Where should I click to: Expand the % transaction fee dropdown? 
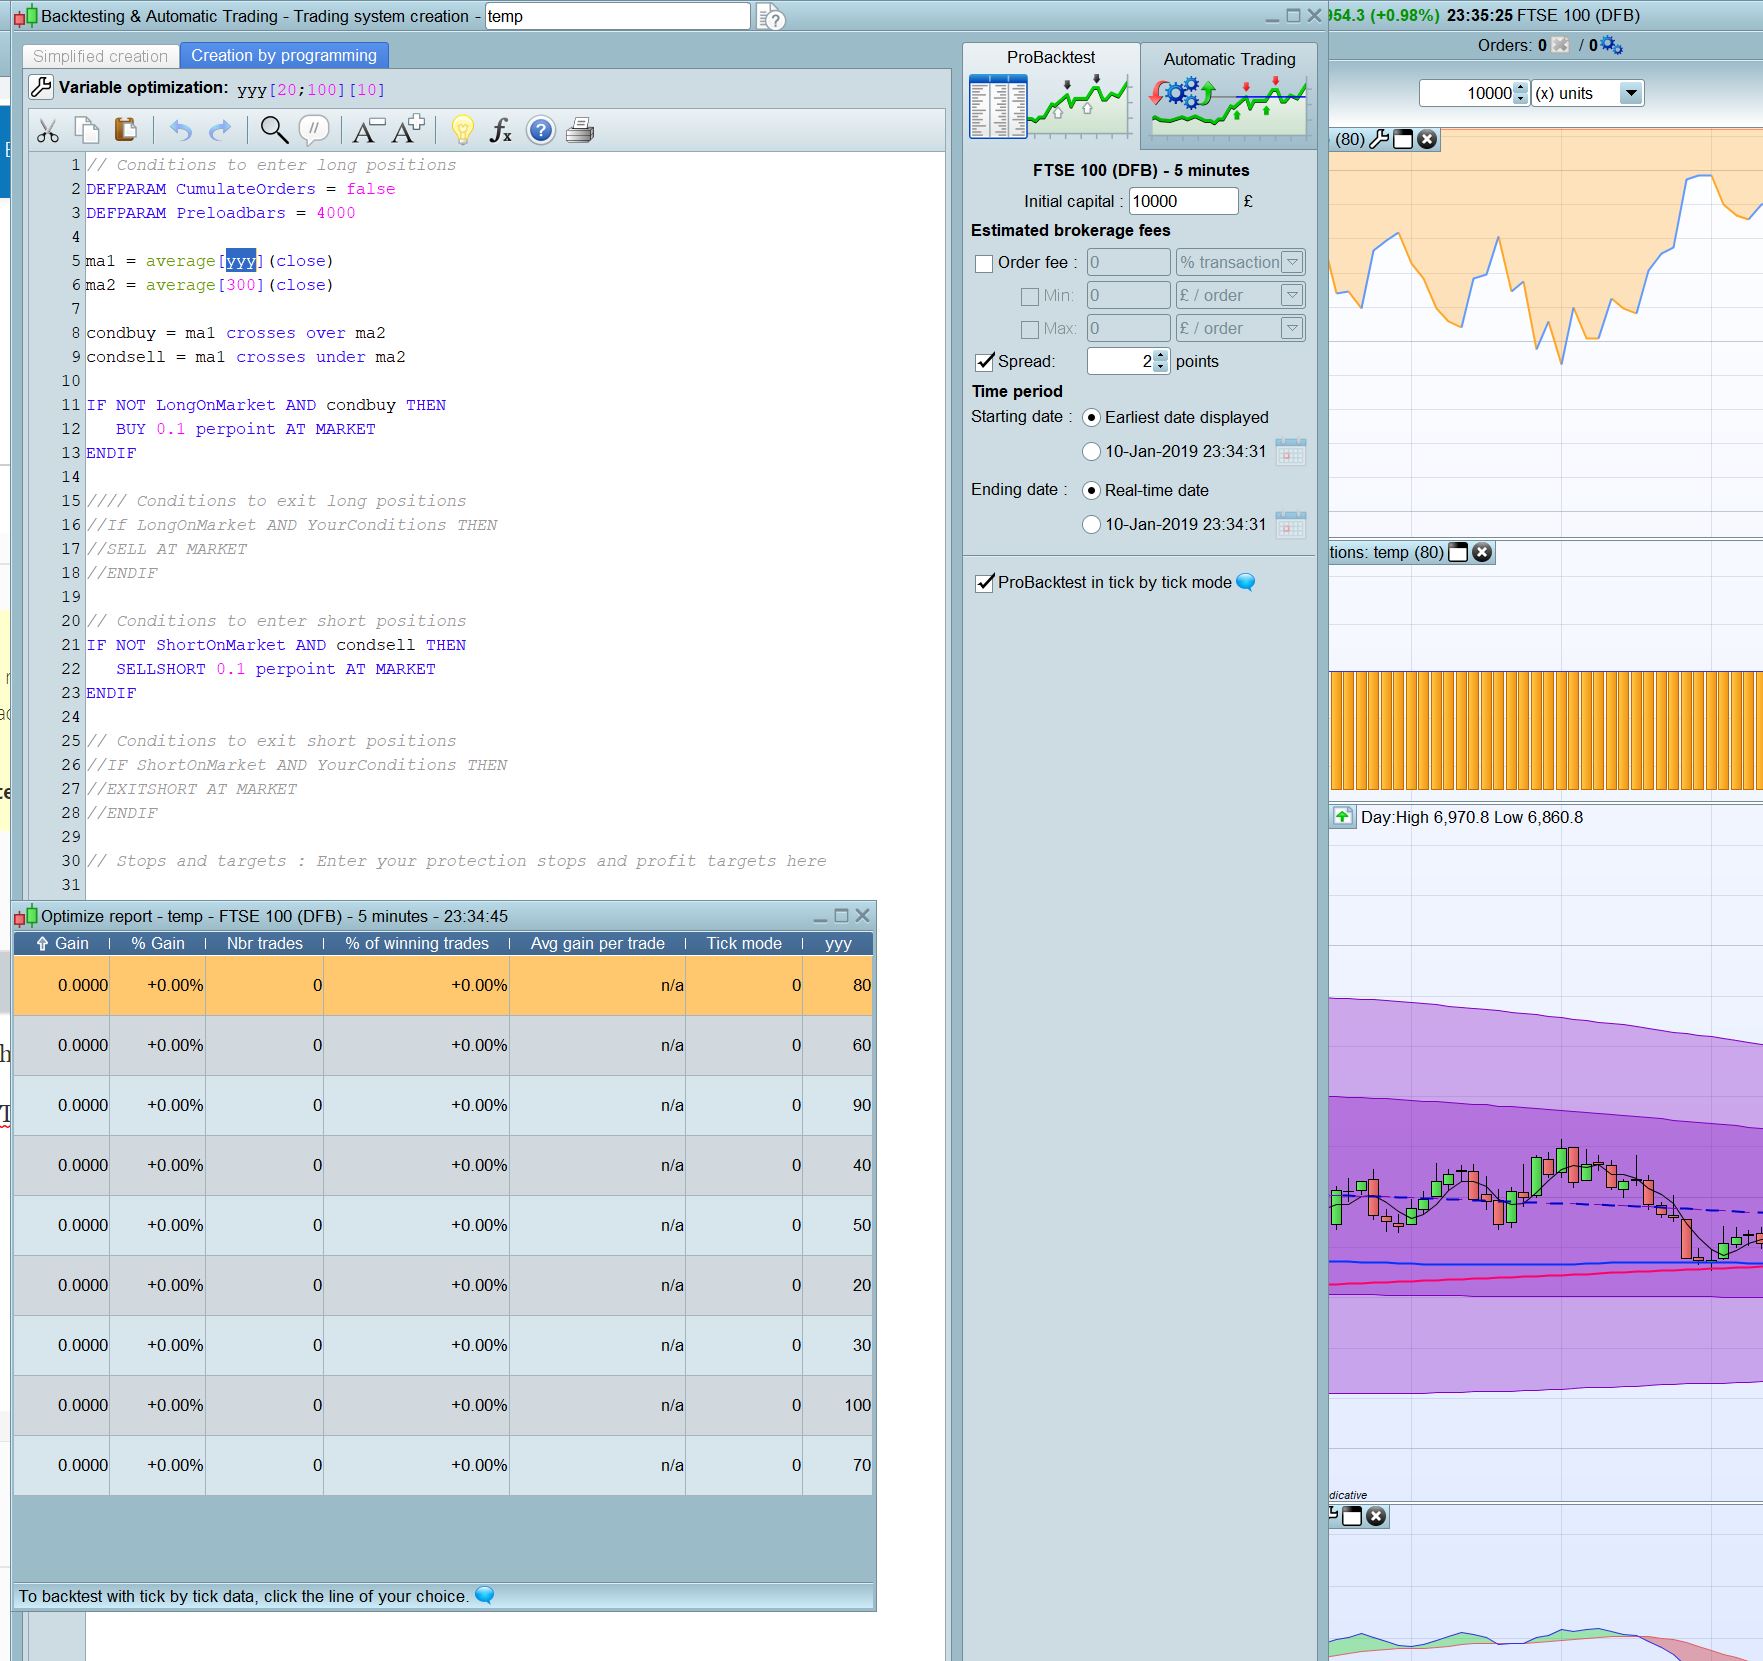[x=1292, y=262]
